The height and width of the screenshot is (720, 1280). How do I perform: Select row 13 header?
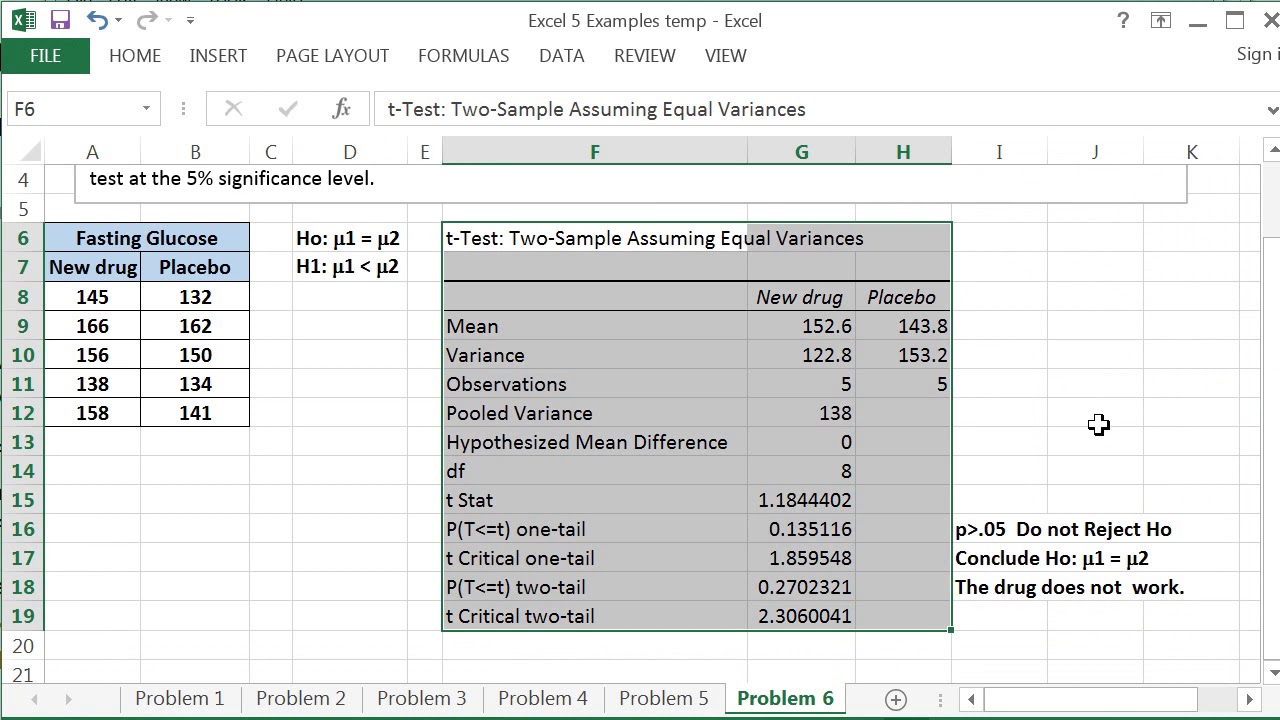point(22,442)
